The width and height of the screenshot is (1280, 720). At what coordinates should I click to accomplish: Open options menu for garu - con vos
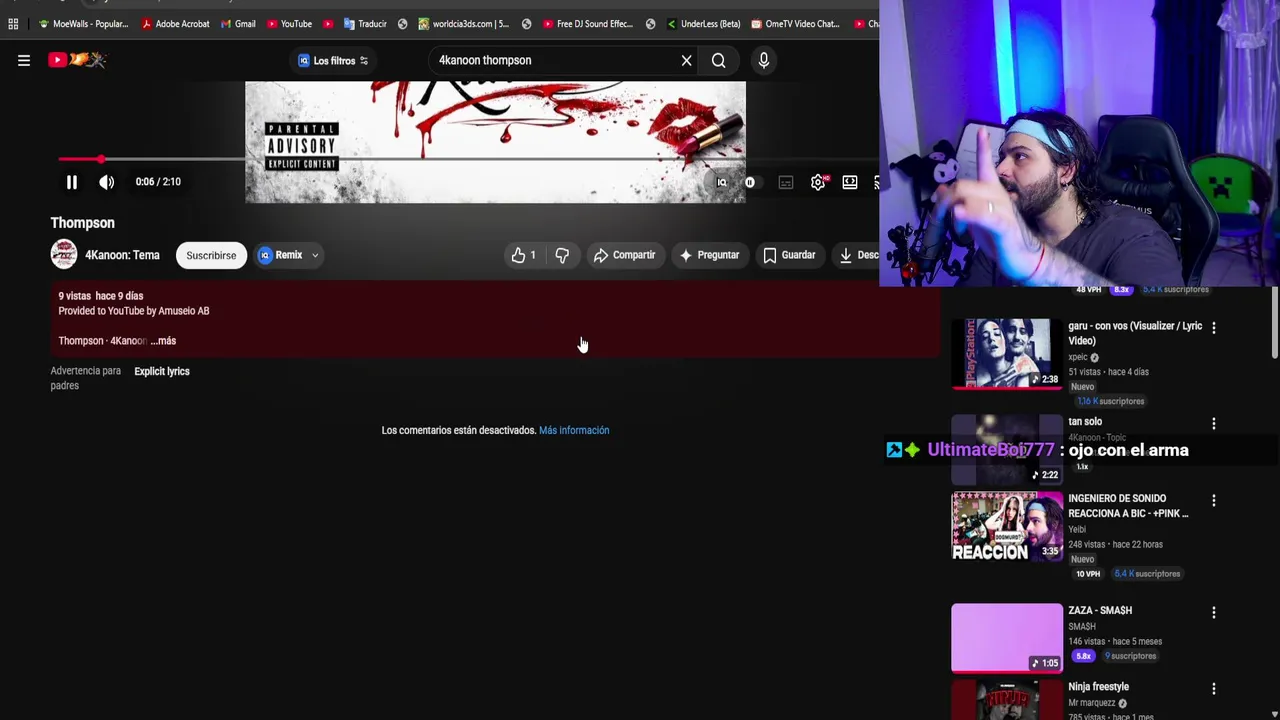point(1213,327)
